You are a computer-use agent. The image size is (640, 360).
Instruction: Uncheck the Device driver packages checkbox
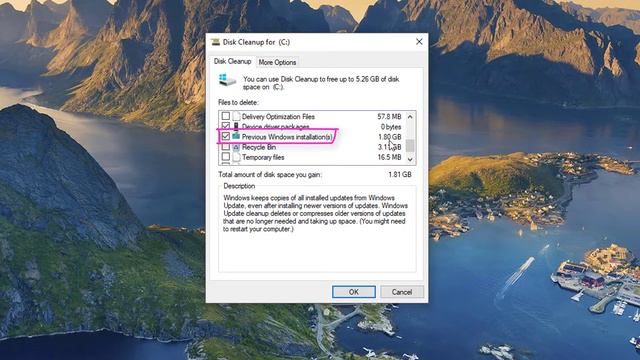(x=226, y=126)
